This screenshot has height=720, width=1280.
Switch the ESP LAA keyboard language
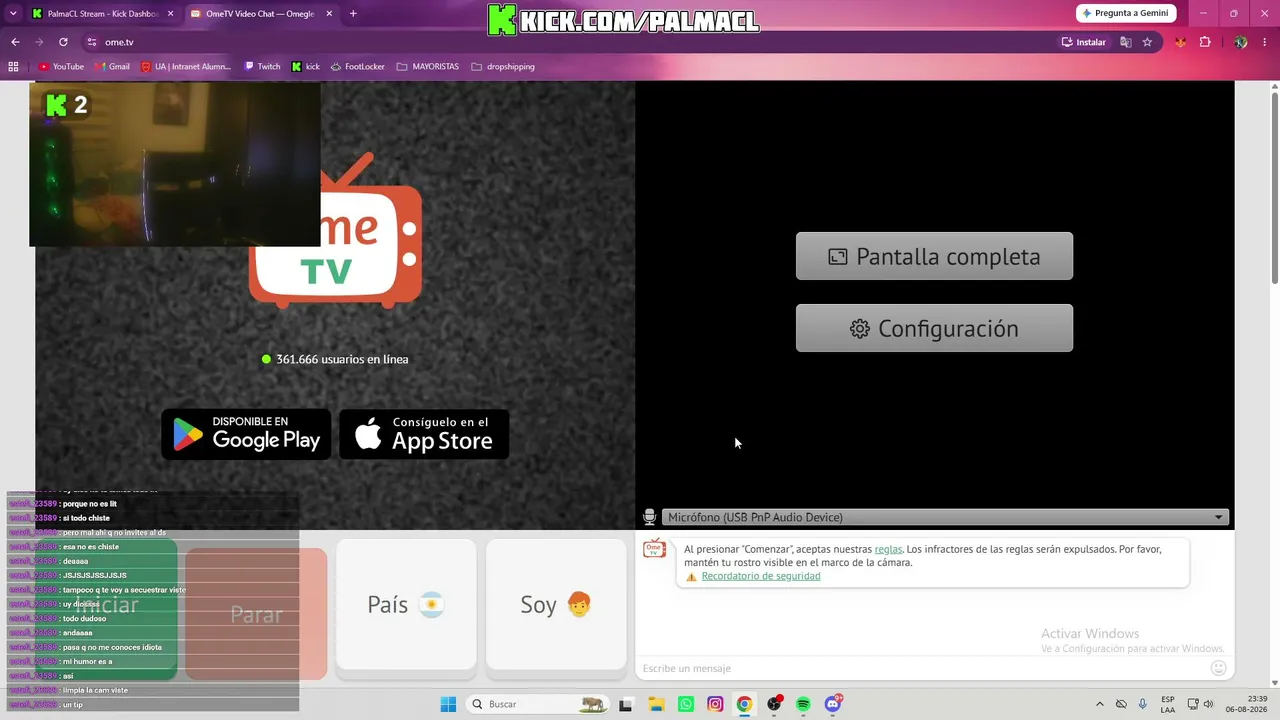(x=1168, y=704)
